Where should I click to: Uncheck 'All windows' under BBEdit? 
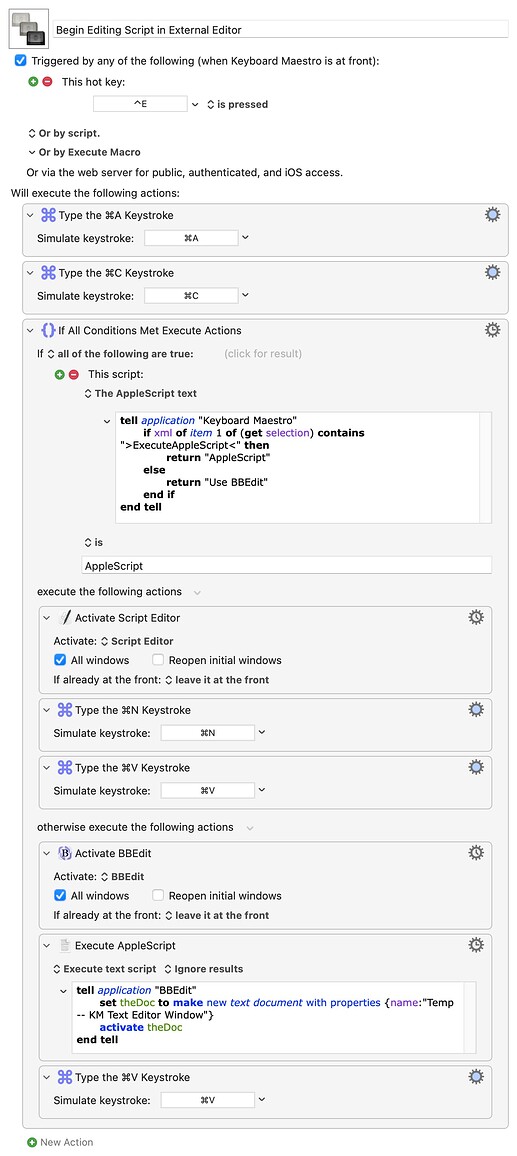click(x=60, y=895)
